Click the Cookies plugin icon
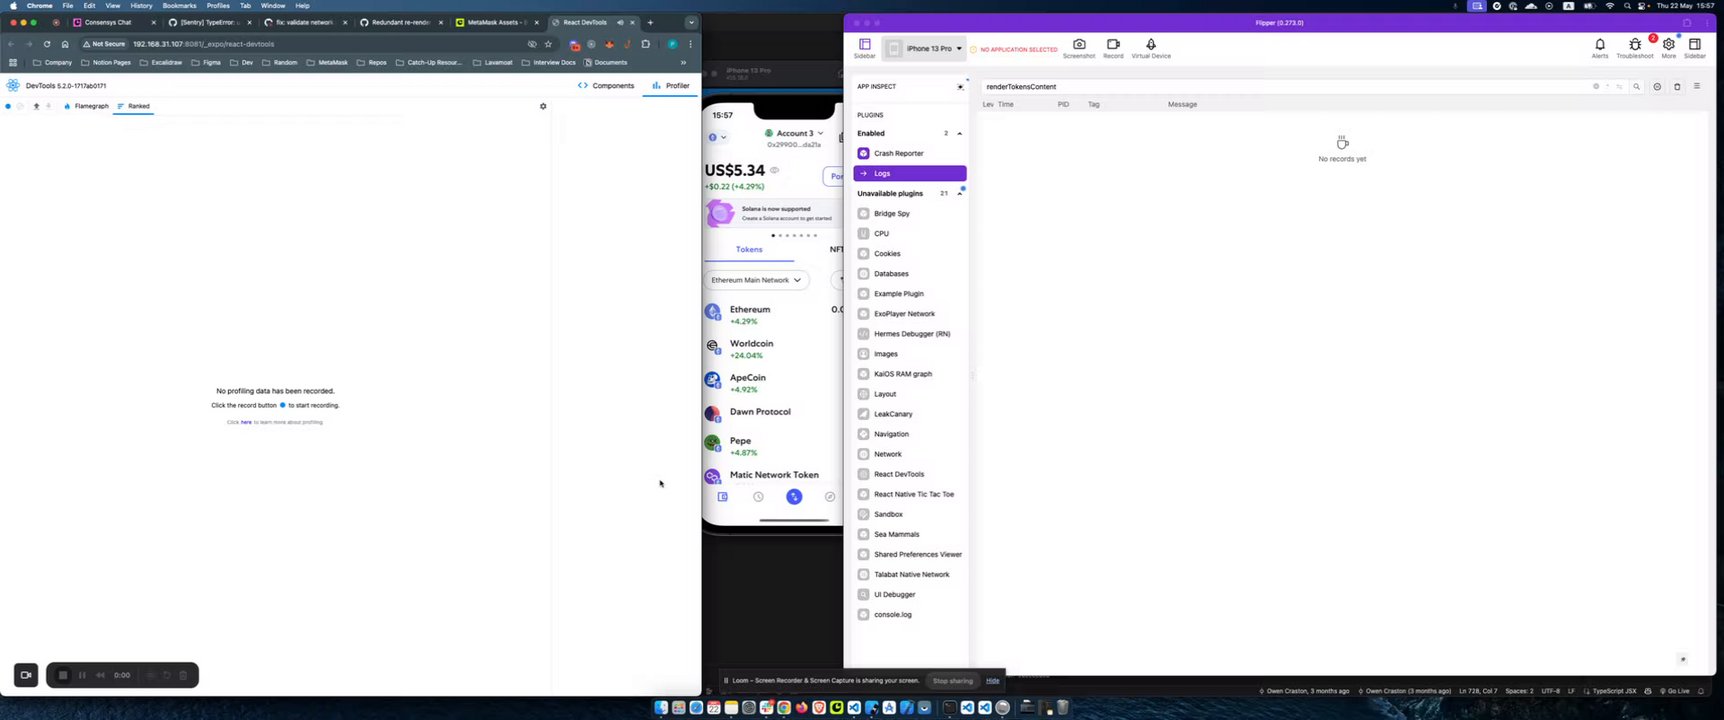This screenshot has height=720, width=1724. pyautogui.click(x=864, y=253)
